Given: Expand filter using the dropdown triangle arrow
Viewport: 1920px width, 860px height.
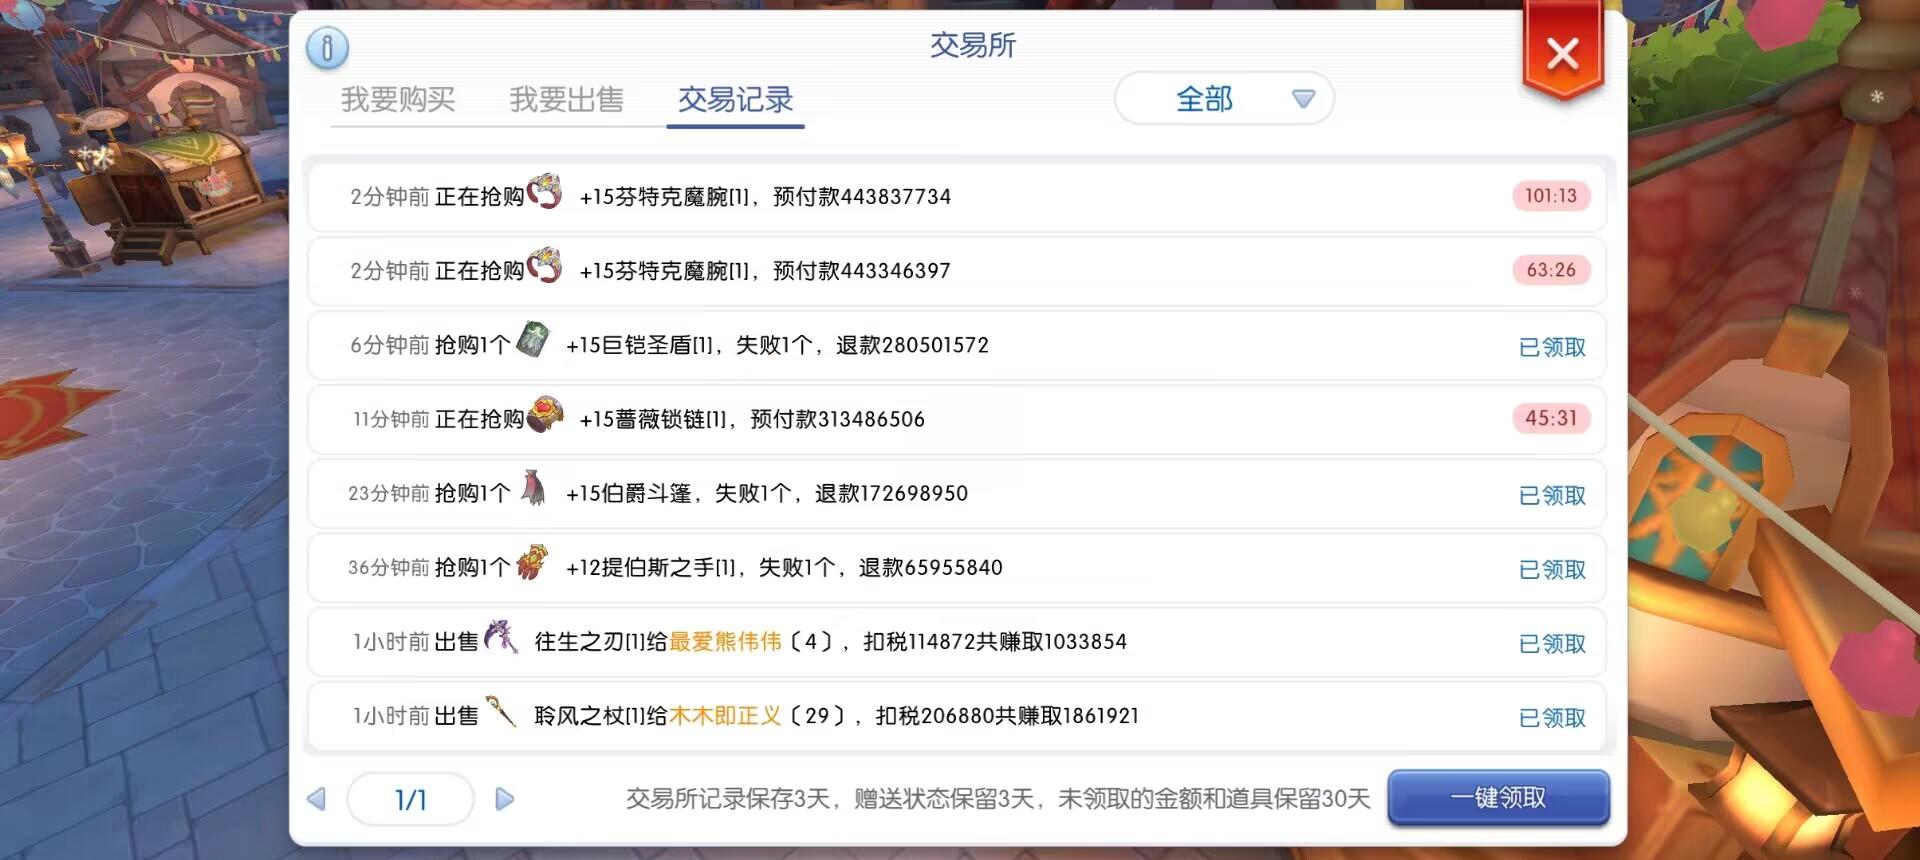Looking at the screenshot, I should tap(1303, 99).
